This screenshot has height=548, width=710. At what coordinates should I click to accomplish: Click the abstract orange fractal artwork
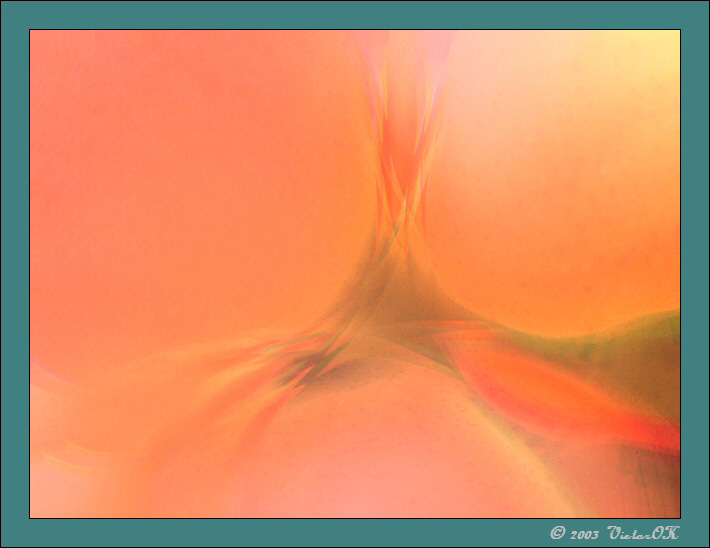pyautogui.click(x=355, y=274)
